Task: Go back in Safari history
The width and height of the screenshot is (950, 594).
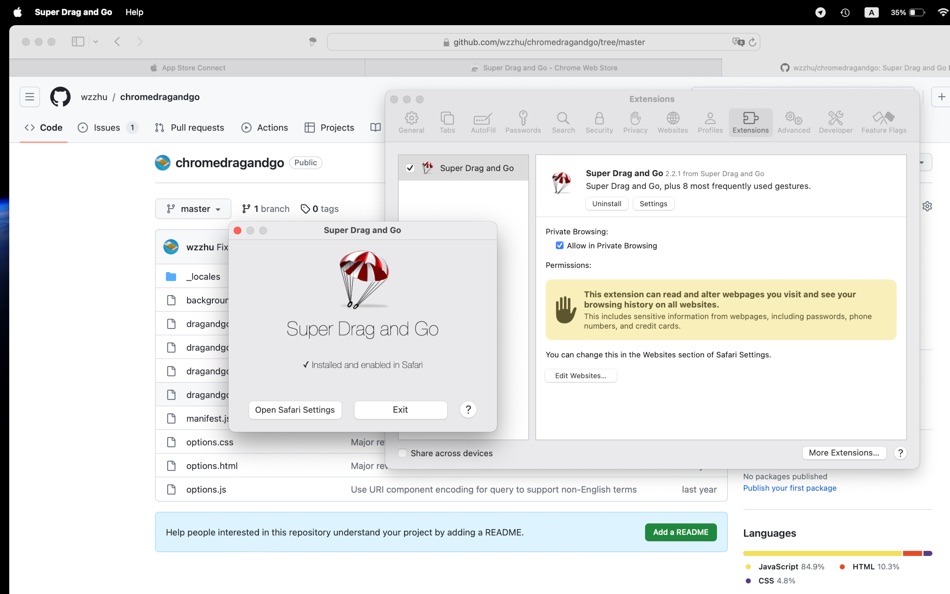Action: coord(118,42)
